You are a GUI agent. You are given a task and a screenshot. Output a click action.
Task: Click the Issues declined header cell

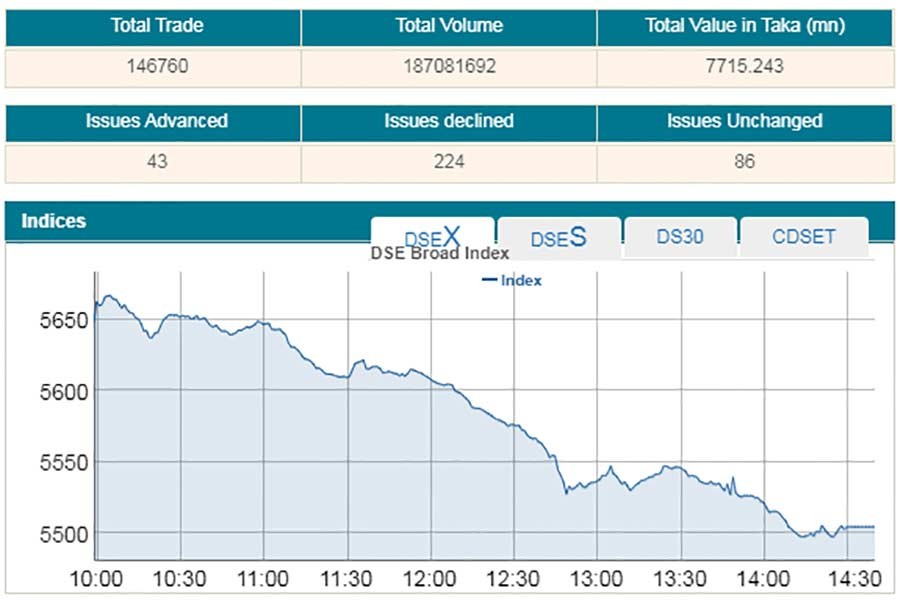448,121
